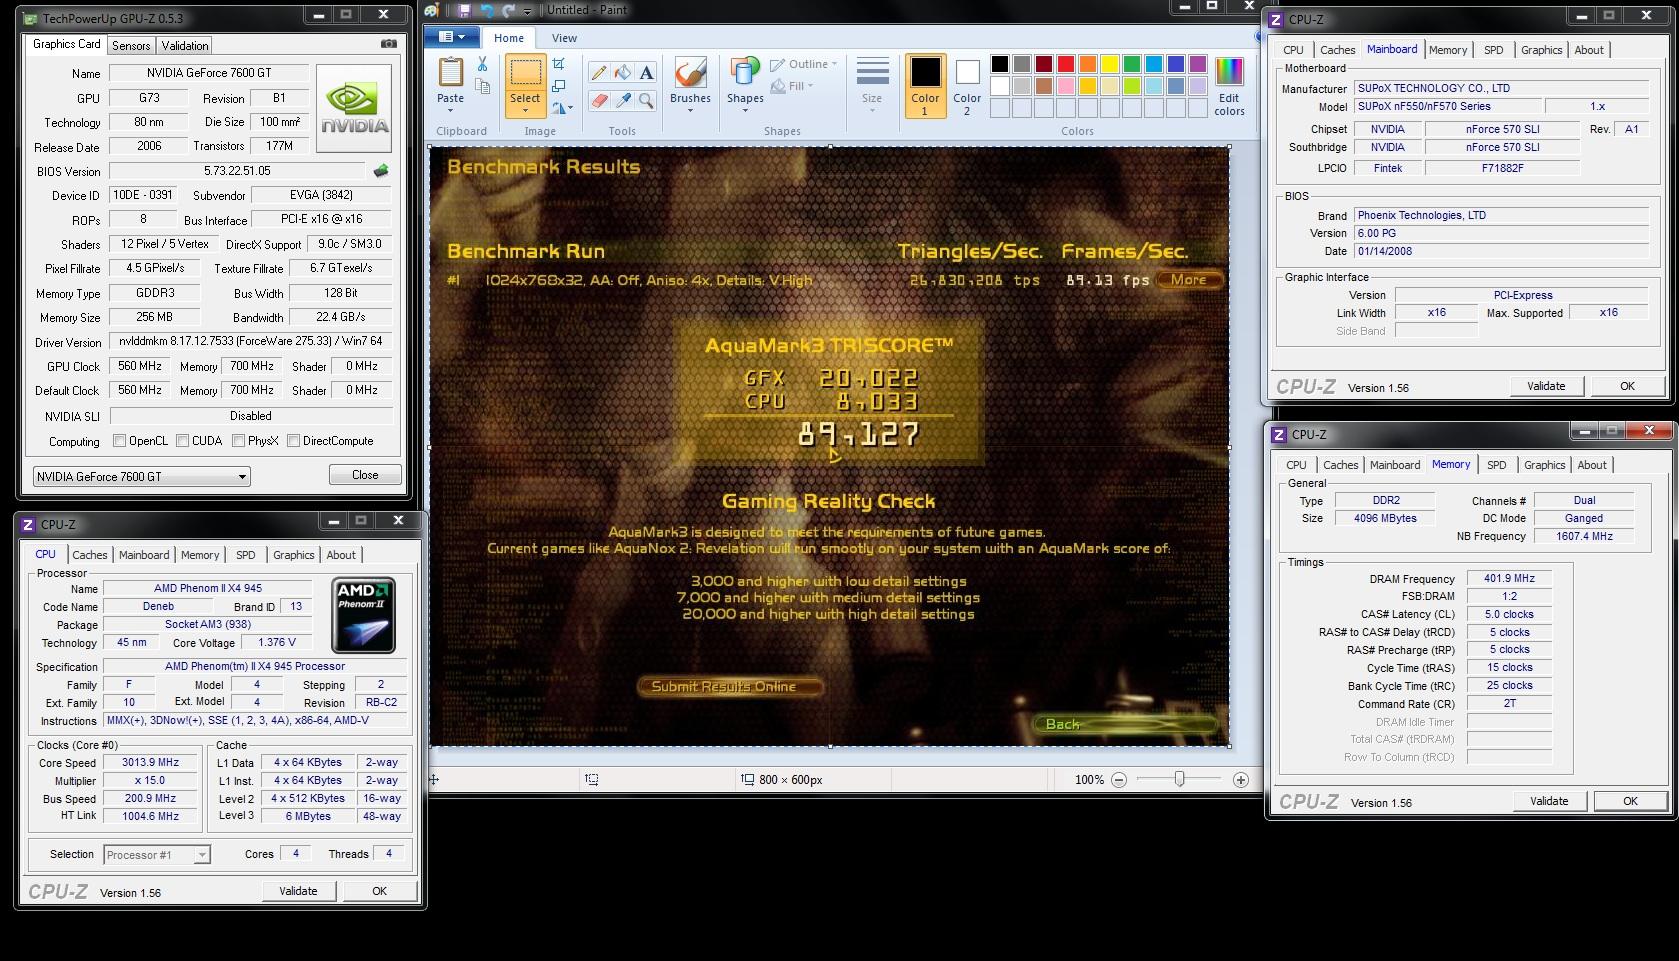1679x961 pixels.
Task: Open the Validation tab in GPU-Z
Action: point(185,46)
